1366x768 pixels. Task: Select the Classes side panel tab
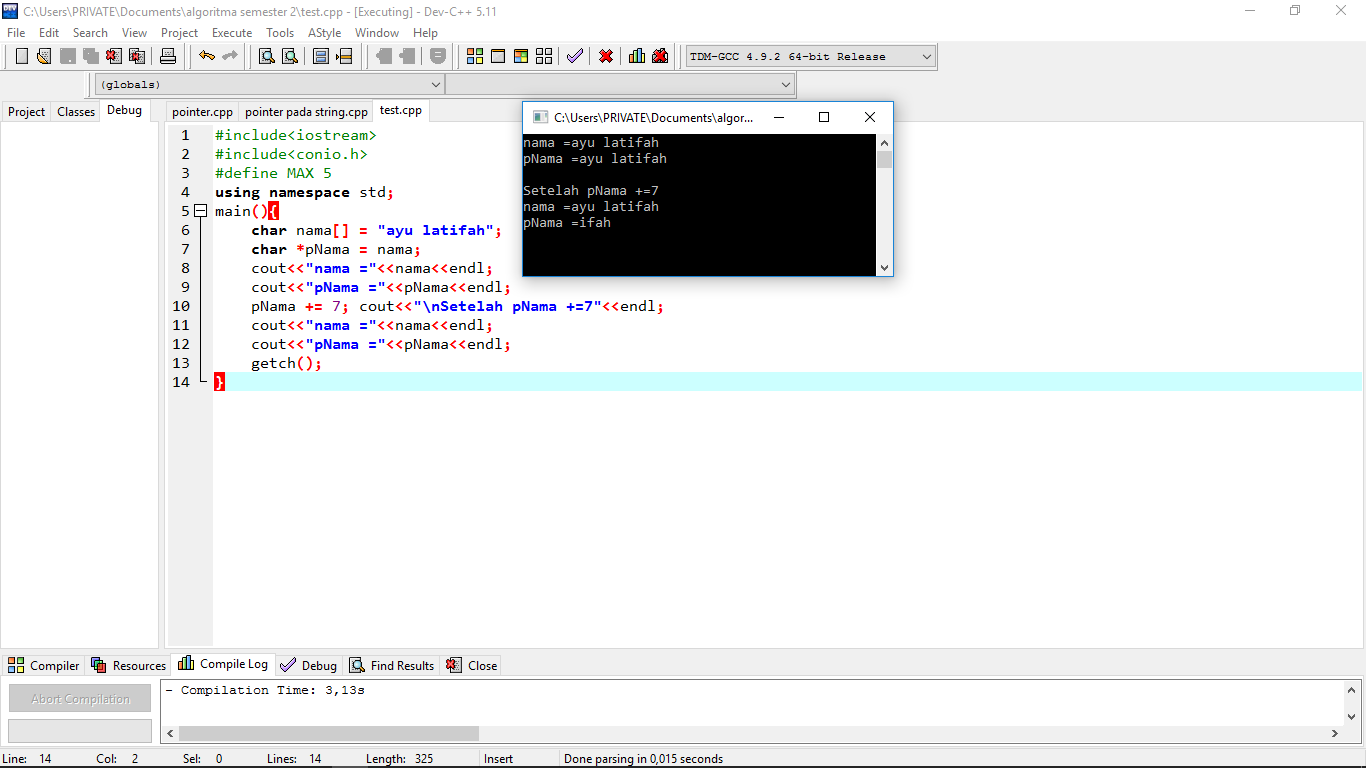point(76,112)
